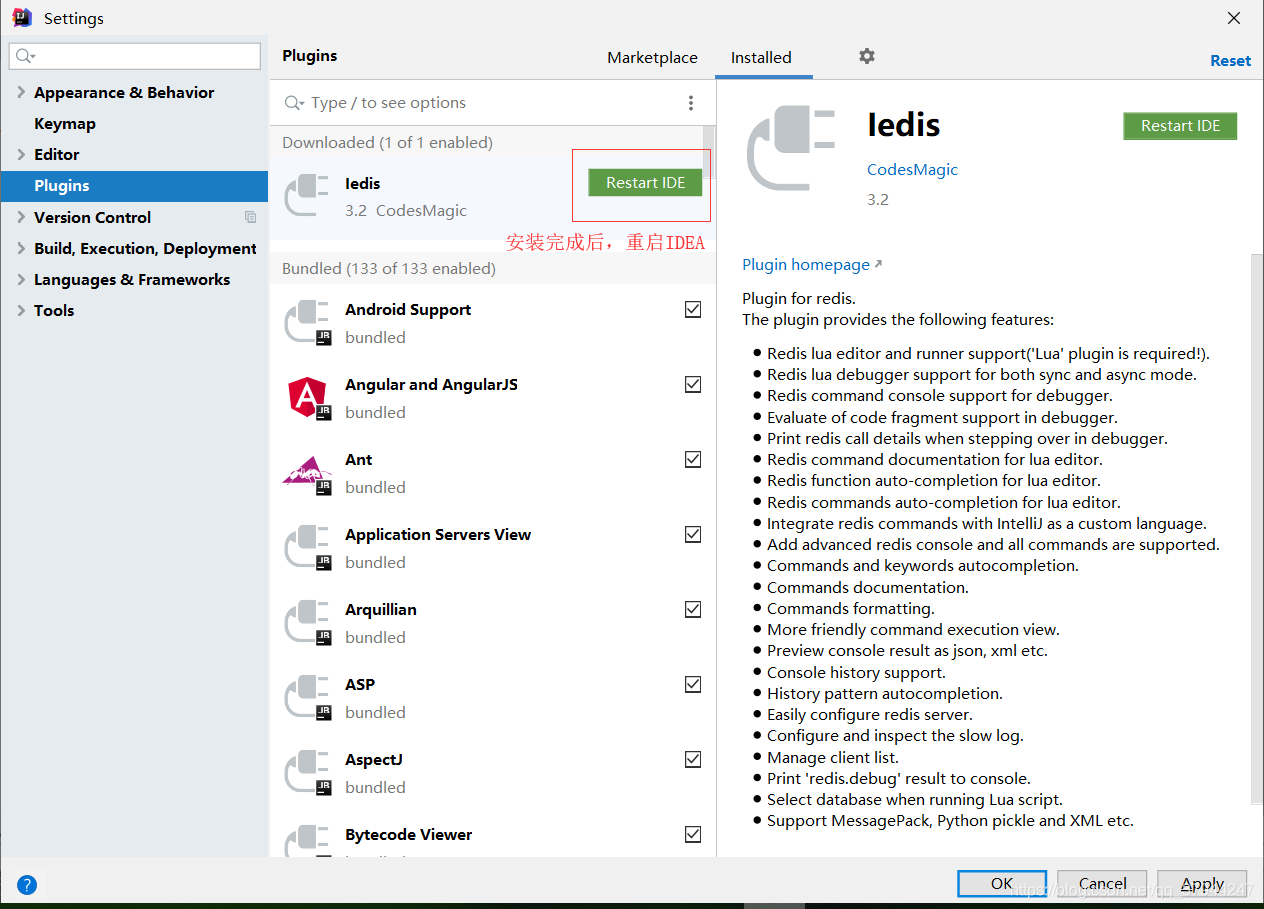
Task: Click the Ant plugin mountain icon
Action: click(307, 472)
